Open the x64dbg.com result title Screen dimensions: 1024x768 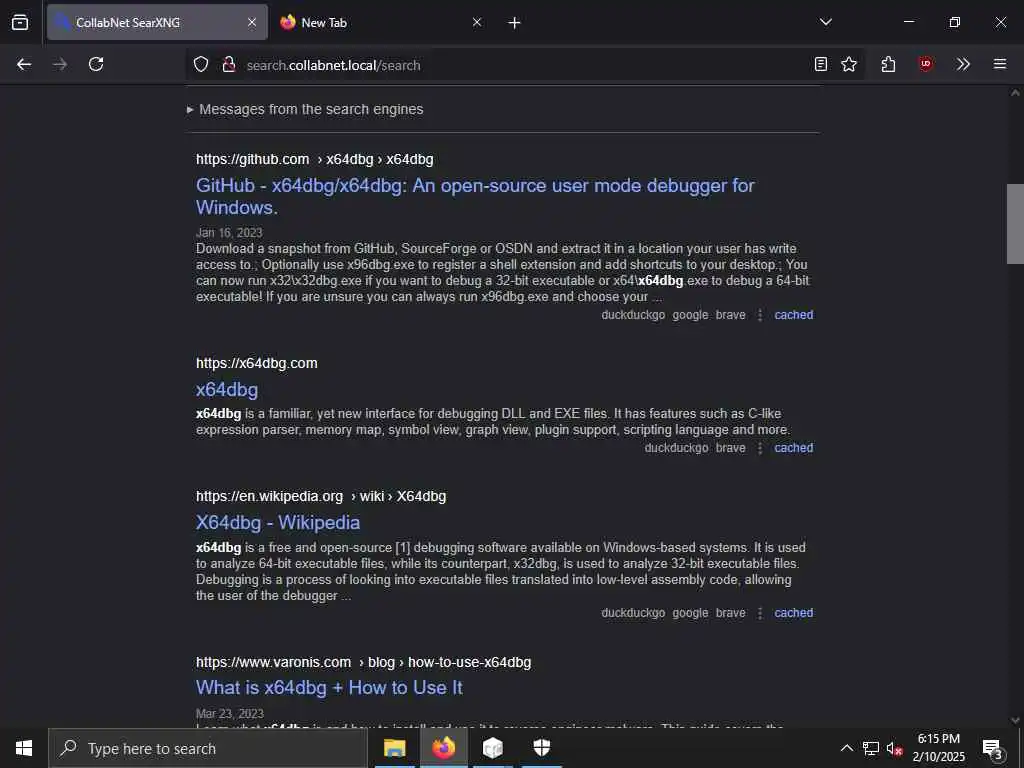227,390
